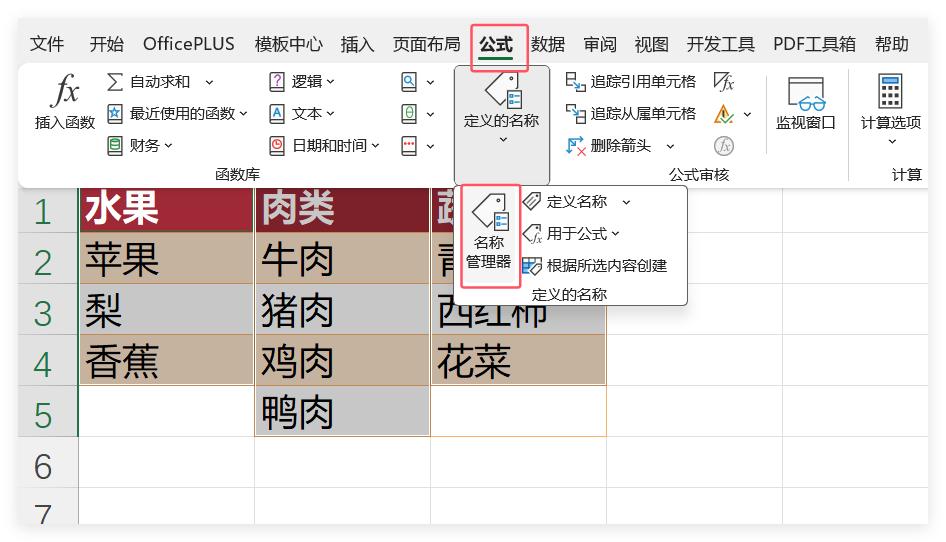Switch to the 页面布局 tab
The height and width of the screenshot is (542, 946).
pyautogui.click(x=427, y=44)
